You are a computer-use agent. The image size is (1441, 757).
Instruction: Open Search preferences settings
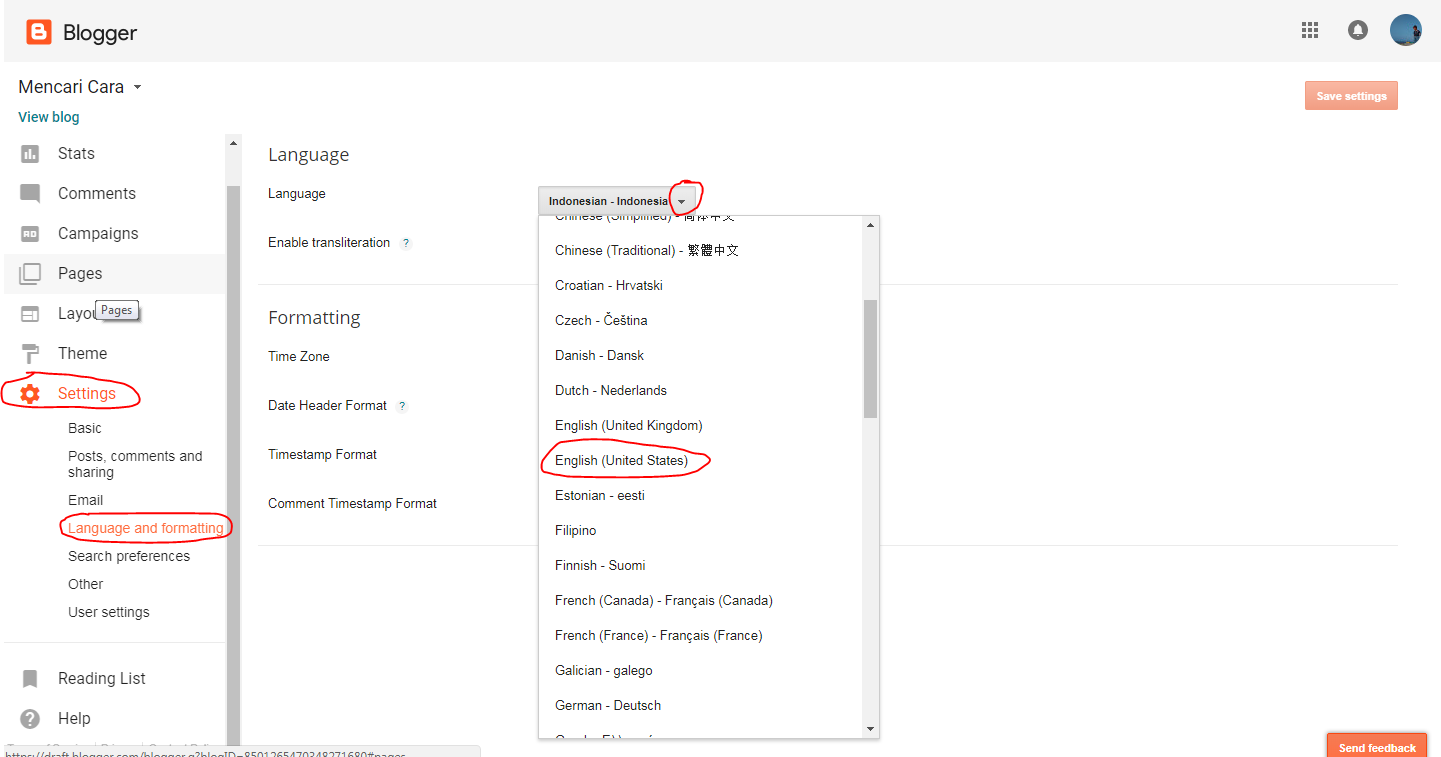coord(129,556)
